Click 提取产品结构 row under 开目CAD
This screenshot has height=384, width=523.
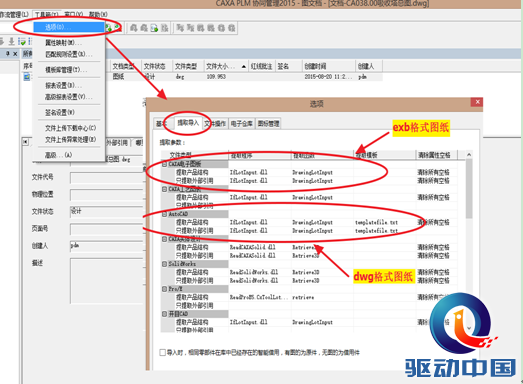pos(192,322)
